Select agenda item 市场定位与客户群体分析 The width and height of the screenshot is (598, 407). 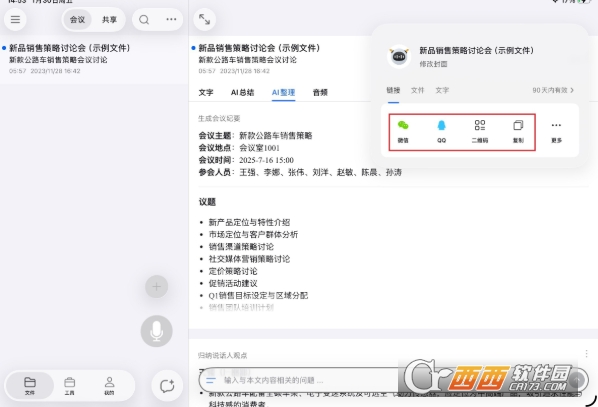[253, 235]
